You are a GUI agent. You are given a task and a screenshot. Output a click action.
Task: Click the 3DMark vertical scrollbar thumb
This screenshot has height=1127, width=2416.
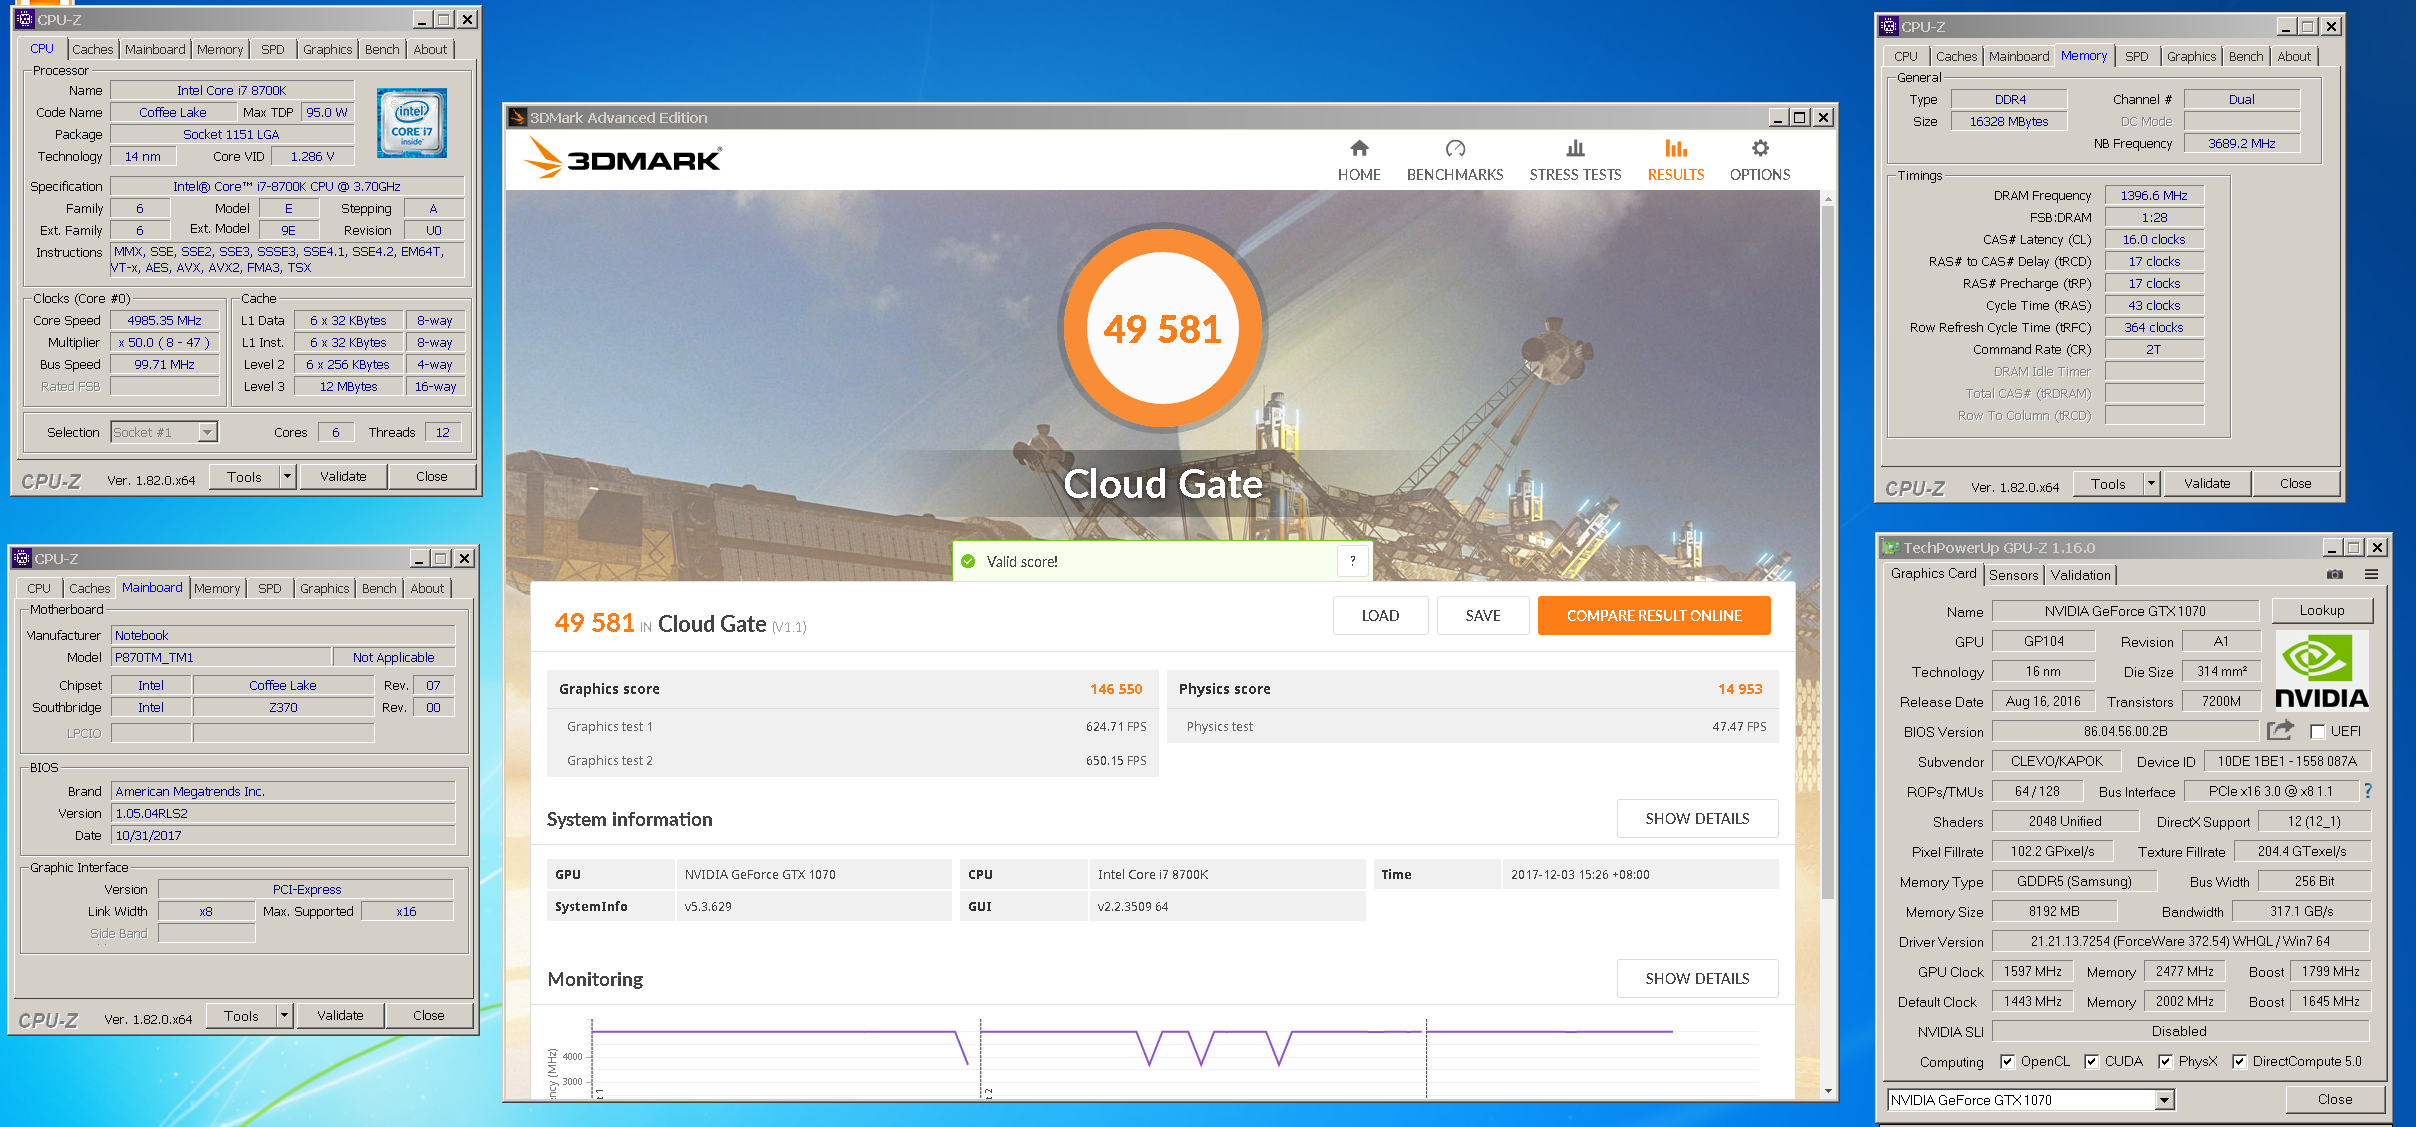tap(1828, 550)
